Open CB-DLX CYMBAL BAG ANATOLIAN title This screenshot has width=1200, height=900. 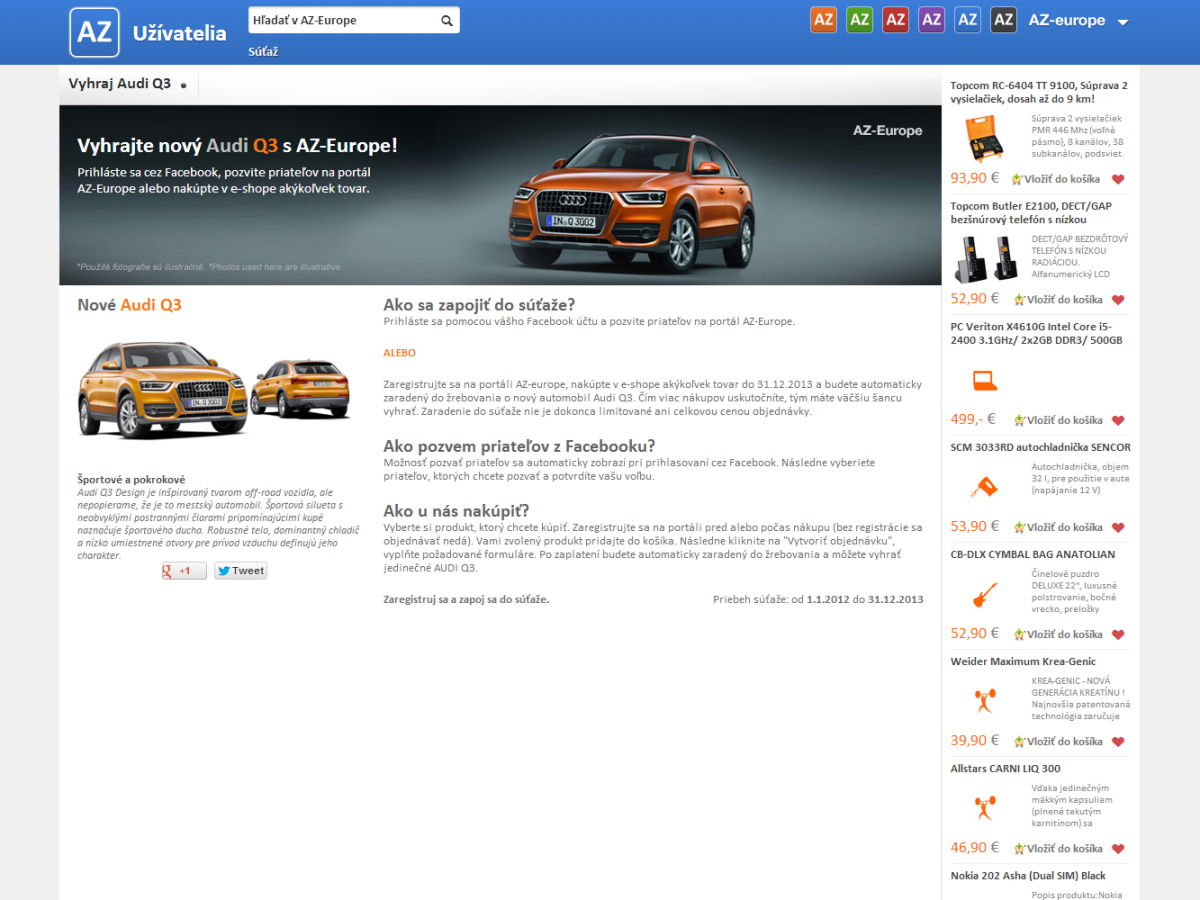tap(1033, 554)
